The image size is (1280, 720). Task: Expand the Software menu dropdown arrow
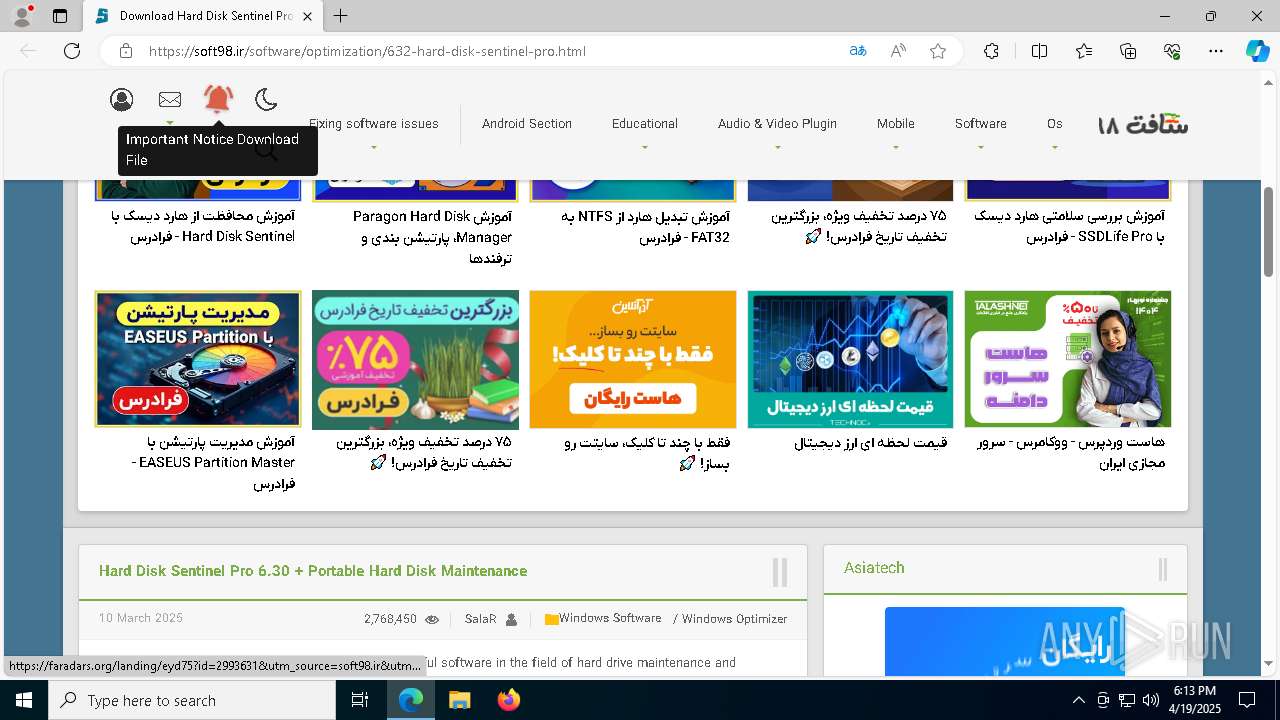click(981, 148)
